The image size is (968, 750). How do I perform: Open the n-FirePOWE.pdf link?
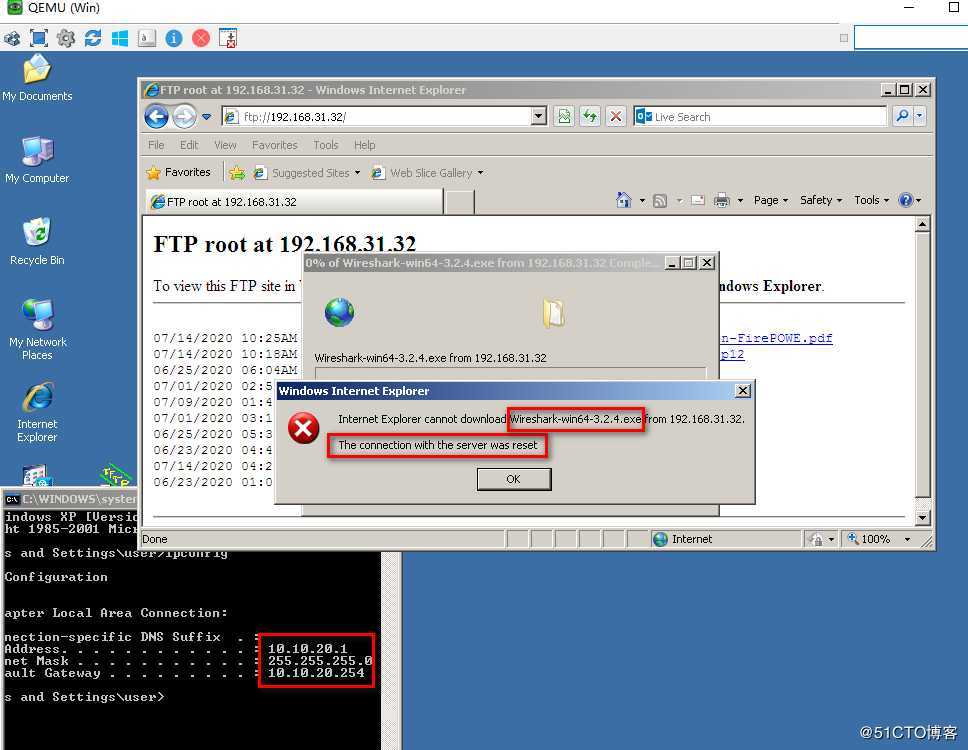[777, 338]
